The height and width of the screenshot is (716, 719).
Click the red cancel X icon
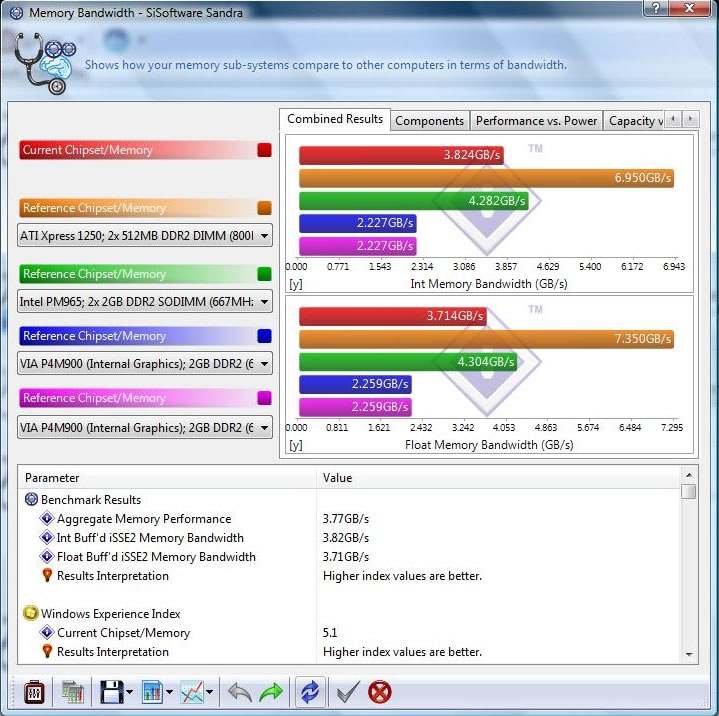tap(380, 691)
